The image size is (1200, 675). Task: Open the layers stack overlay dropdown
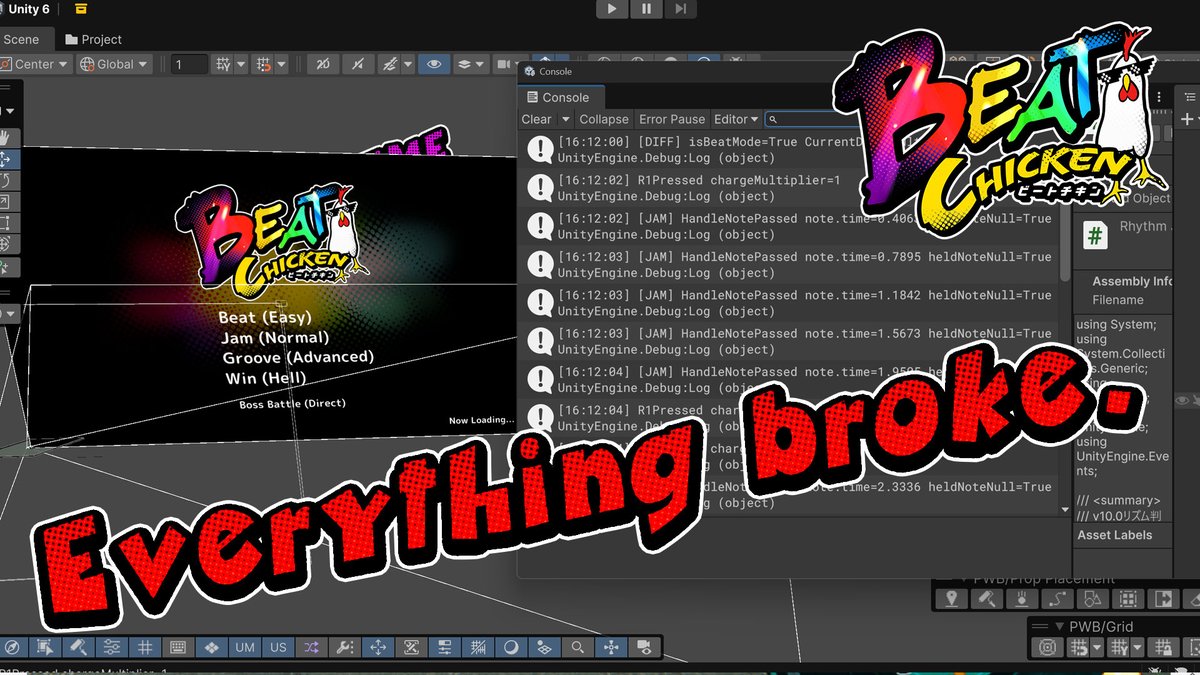pyautogui.click(x=470, y=64)
